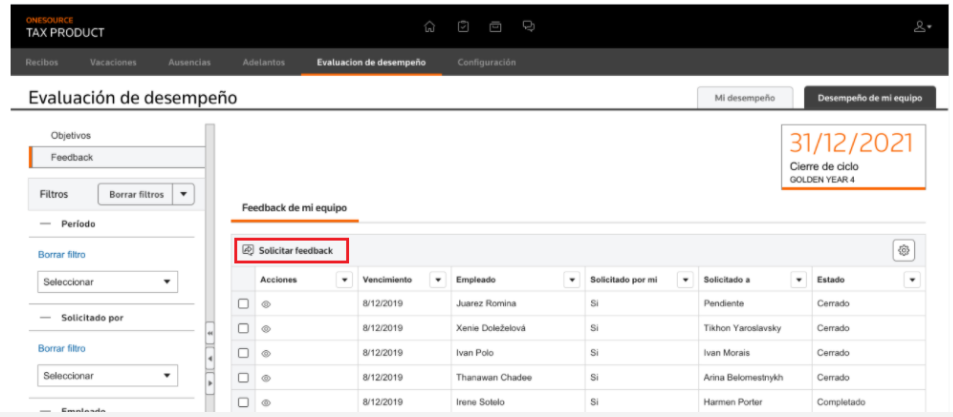Open the Período Seleccionar dropdown
This screenshot has width=953, height=417.
(108, 282)
